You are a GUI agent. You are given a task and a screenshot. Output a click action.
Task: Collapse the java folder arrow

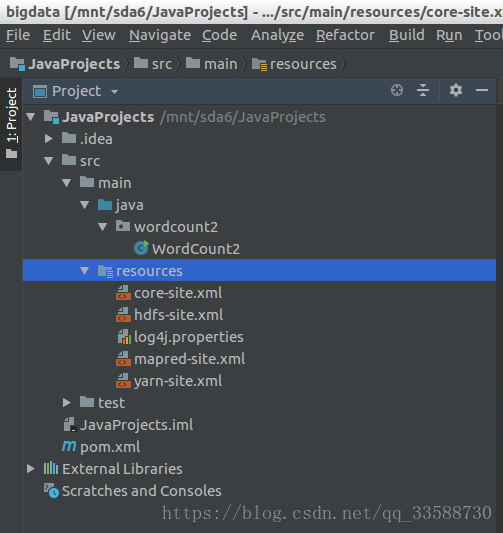[x=85, y=205]
